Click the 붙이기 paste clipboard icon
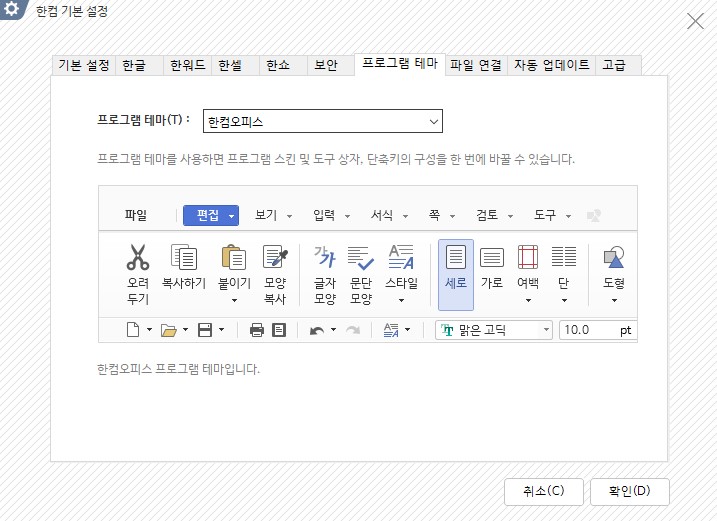 click(234, 257)
